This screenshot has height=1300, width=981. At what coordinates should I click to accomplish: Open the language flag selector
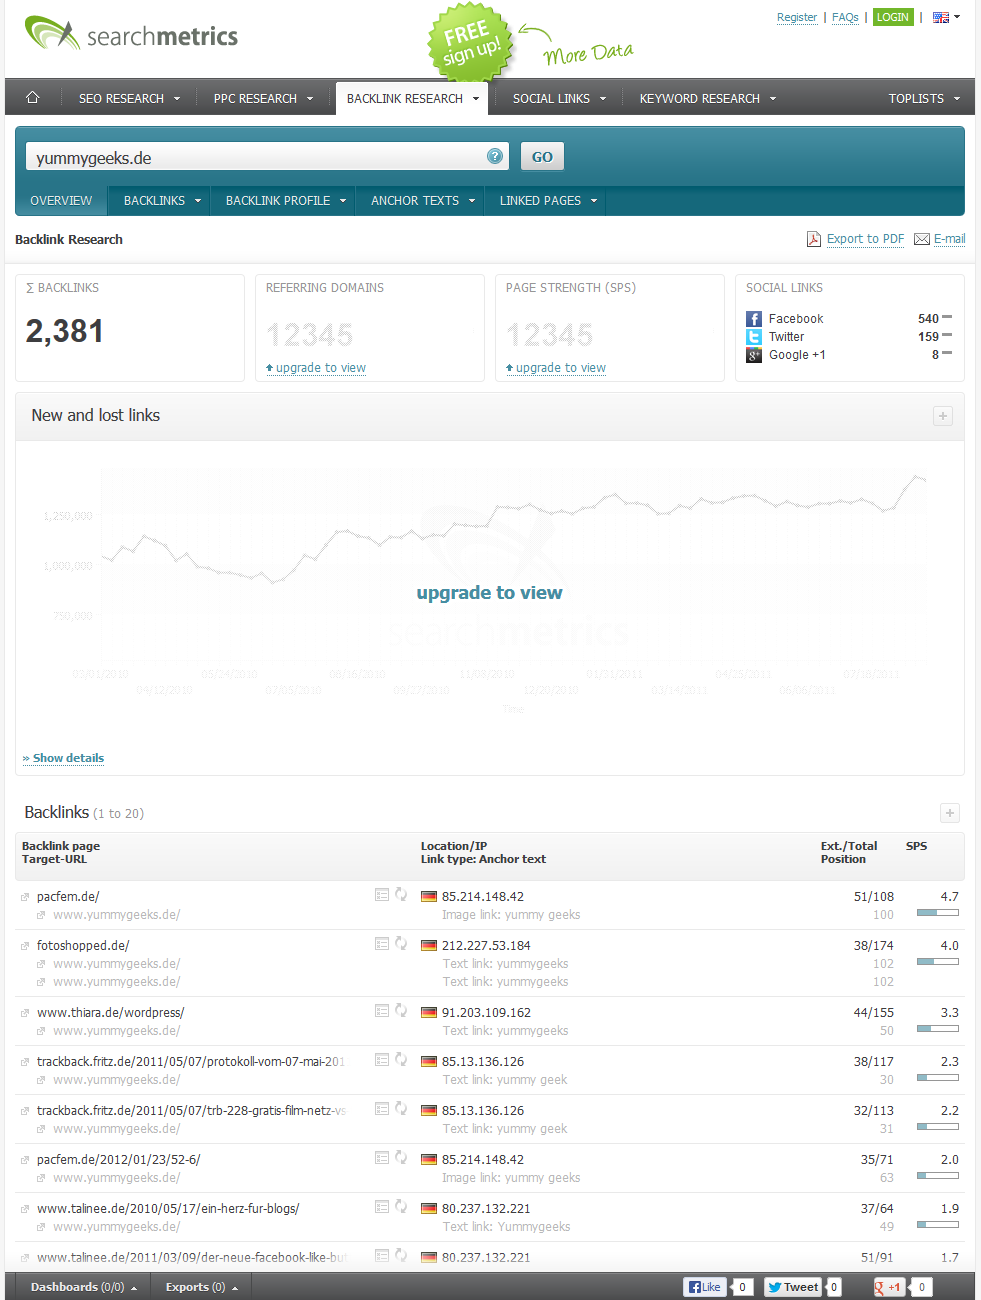click(946, 17)
